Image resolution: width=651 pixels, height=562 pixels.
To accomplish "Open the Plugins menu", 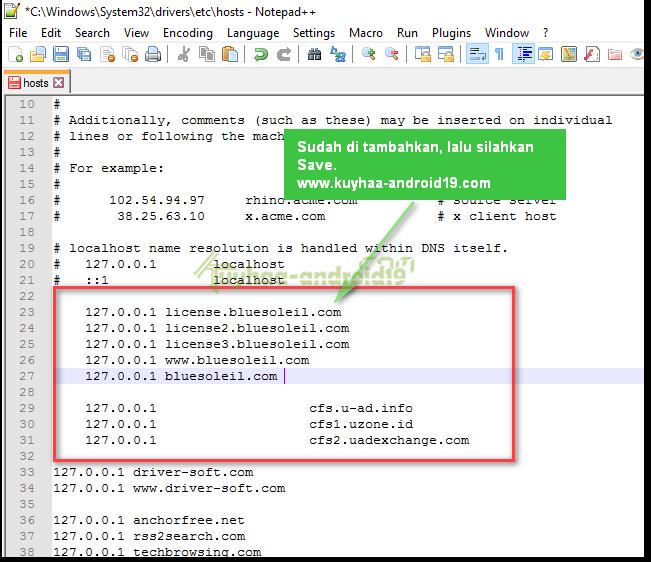I will [451, 33].
